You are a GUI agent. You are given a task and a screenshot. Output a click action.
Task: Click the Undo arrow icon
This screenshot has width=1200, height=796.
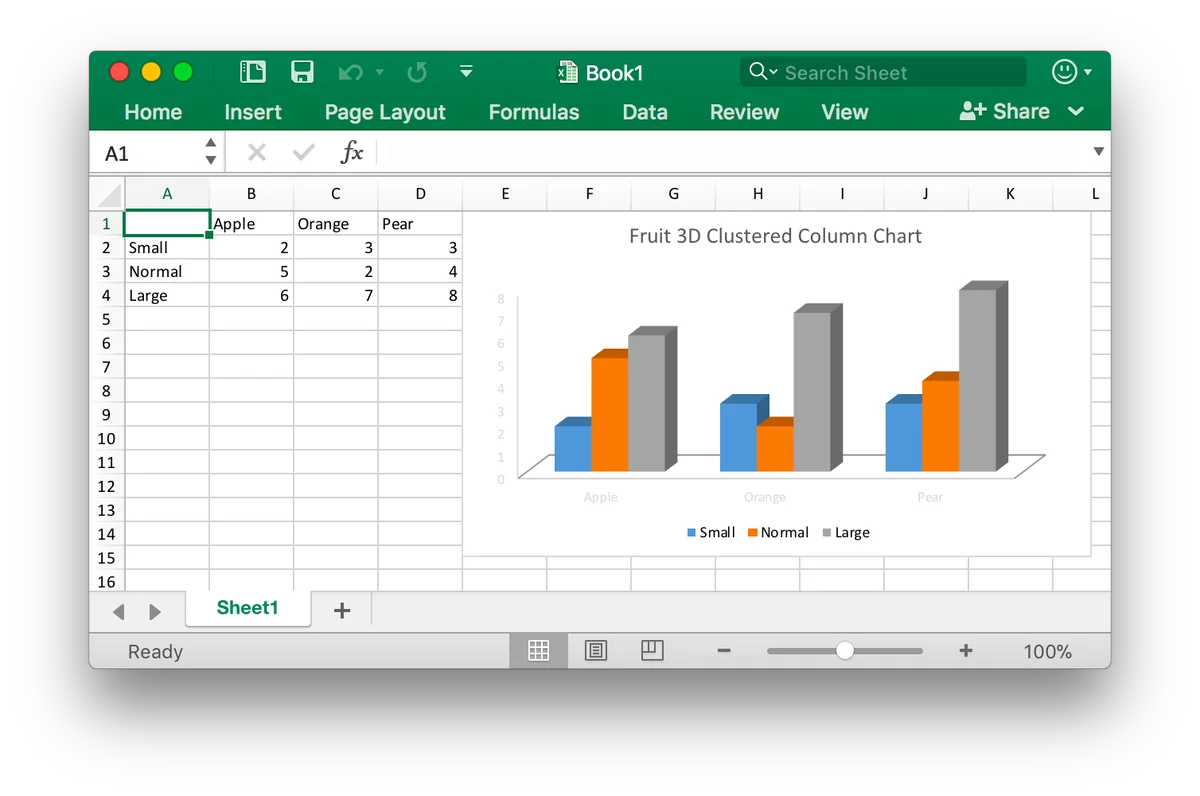point(351,72)
